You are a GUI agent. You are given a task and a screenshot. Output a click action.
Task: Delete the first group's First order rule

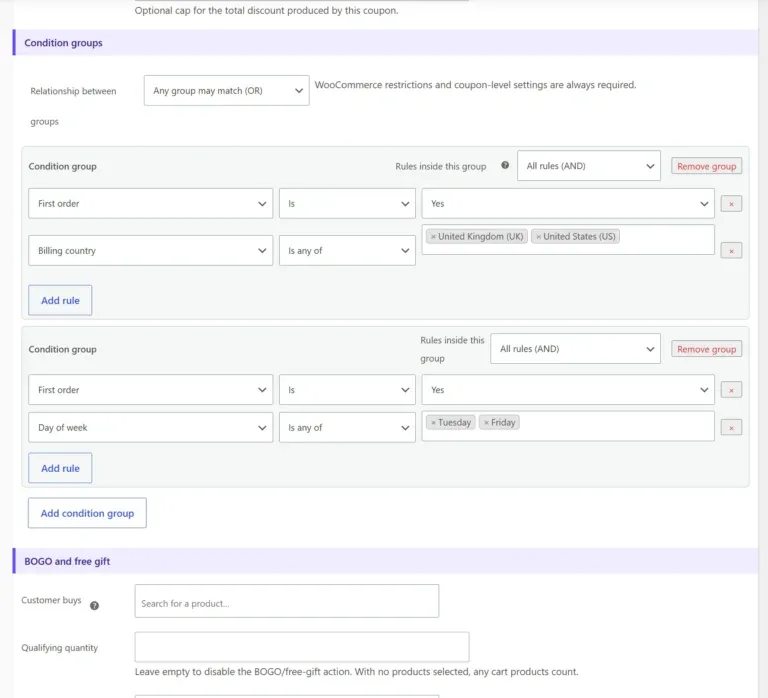731,204
